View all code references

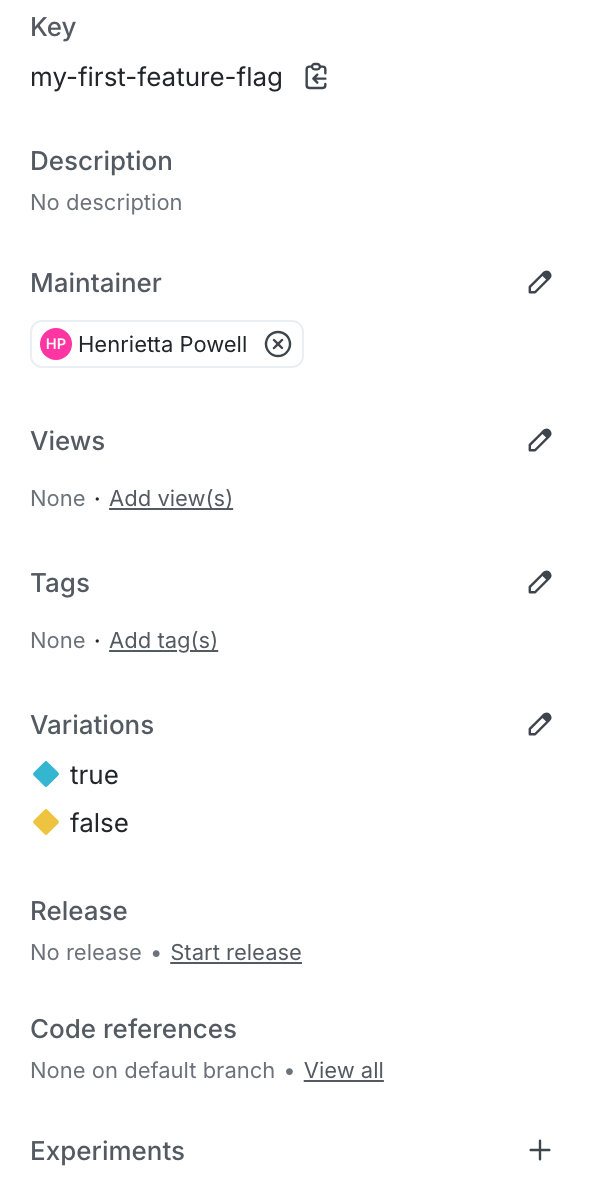344,1070
